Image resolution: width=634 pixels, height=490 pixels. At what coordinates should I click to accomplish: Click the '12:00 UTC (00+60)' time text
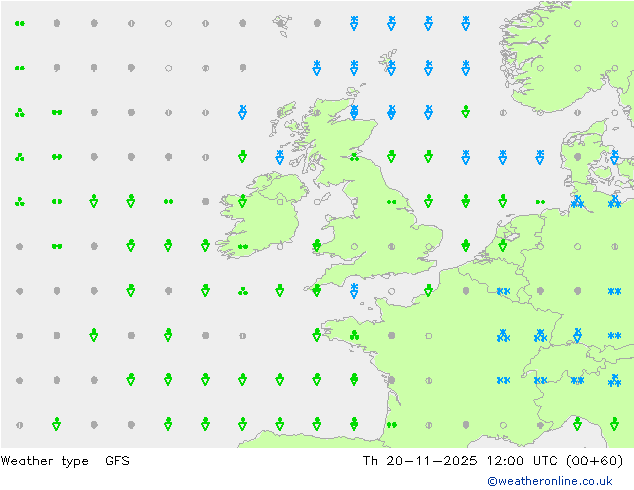pyautogui.click(x=555, y=460)
